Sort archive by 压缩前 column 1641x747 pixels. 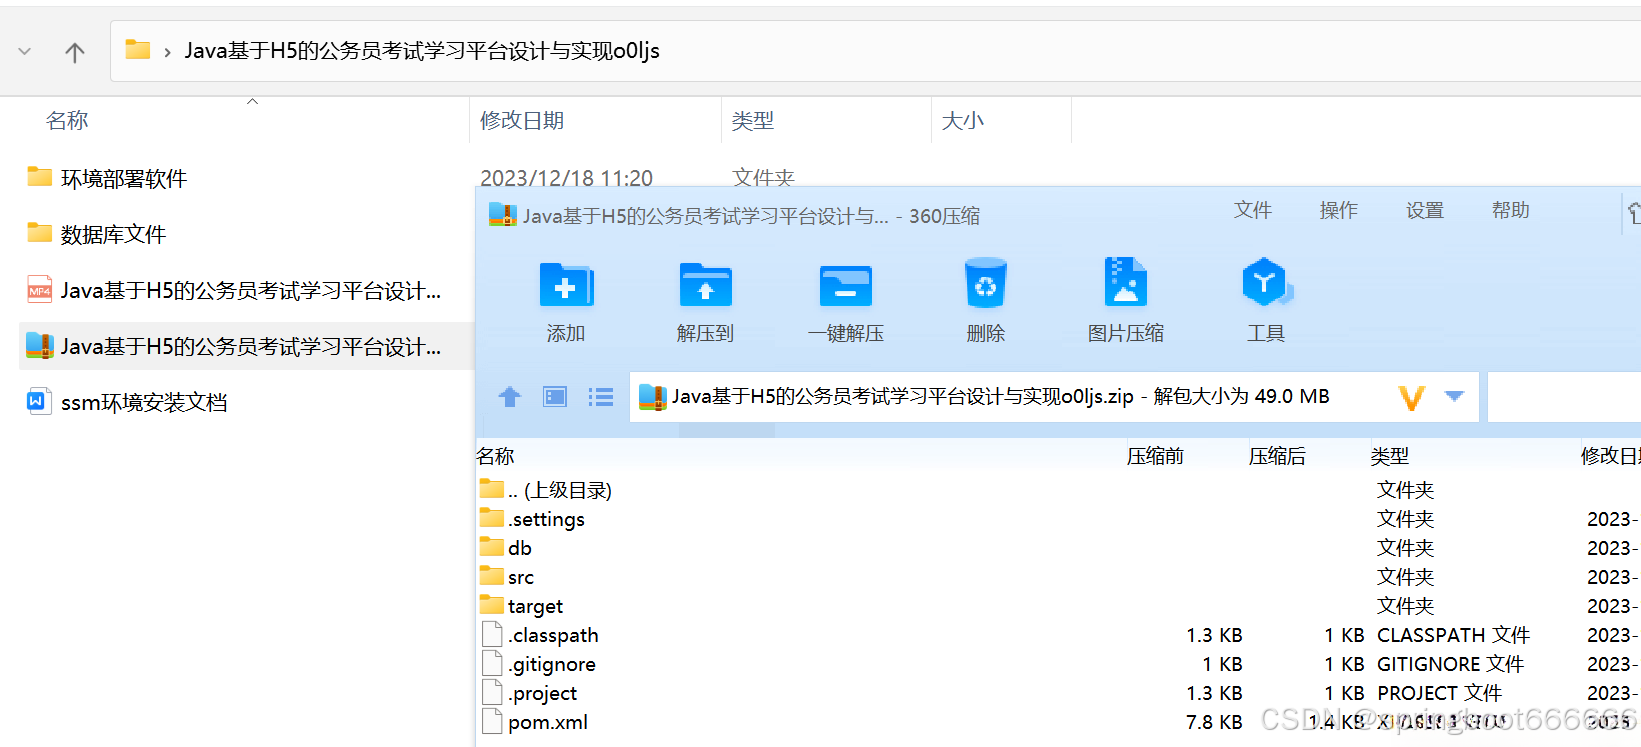(x=1155, y=456)
